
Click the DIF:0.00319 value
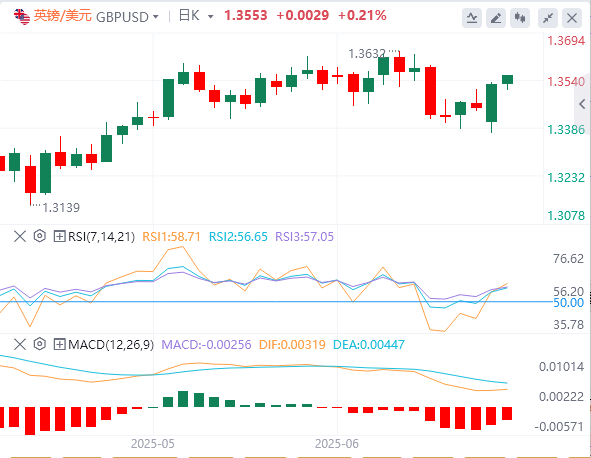[x=292, y=345]
